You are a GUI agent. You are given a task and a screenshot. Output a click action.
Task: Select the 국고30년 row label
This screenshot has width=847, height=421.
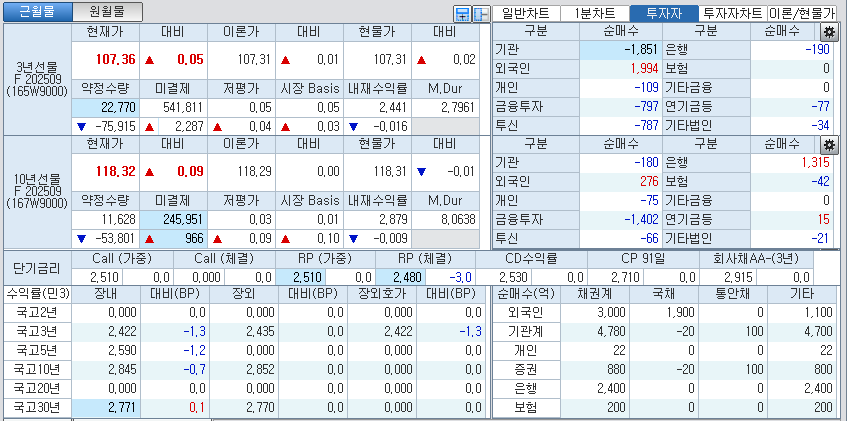(37, 407)
